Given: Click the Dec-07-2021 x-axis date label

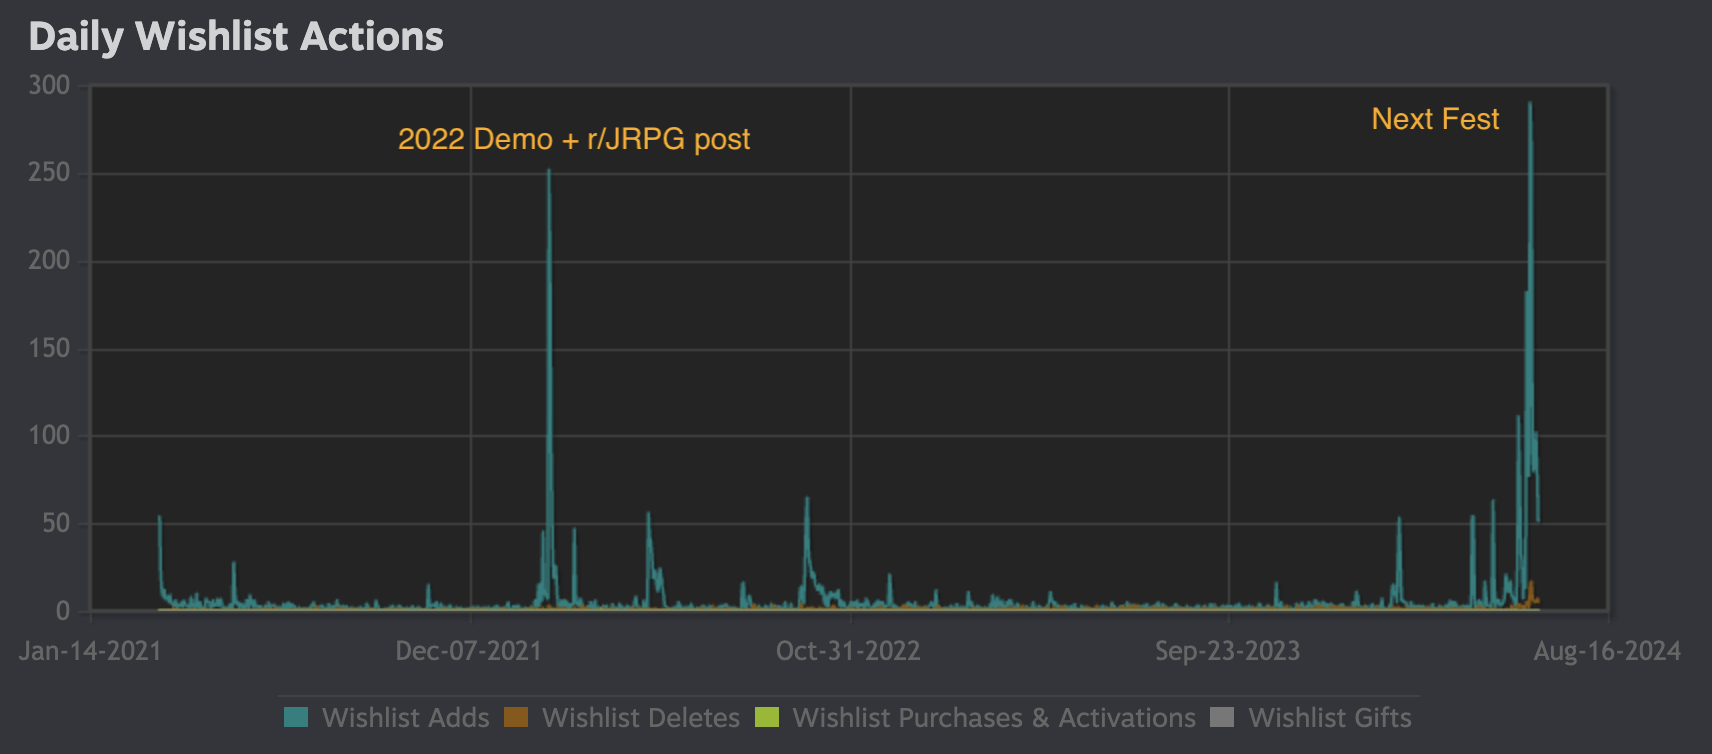Looking at the screenshot, I should pyautogui.click(x=468, y=651).
